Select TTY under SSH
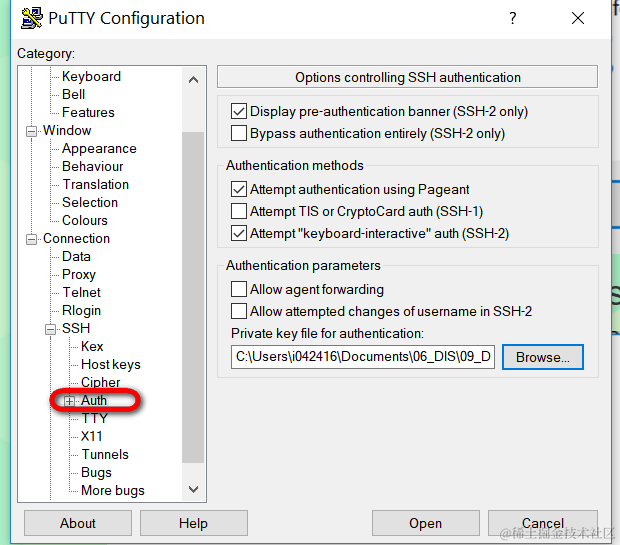The width and height of the screenshot is (620, 545). 95,418
